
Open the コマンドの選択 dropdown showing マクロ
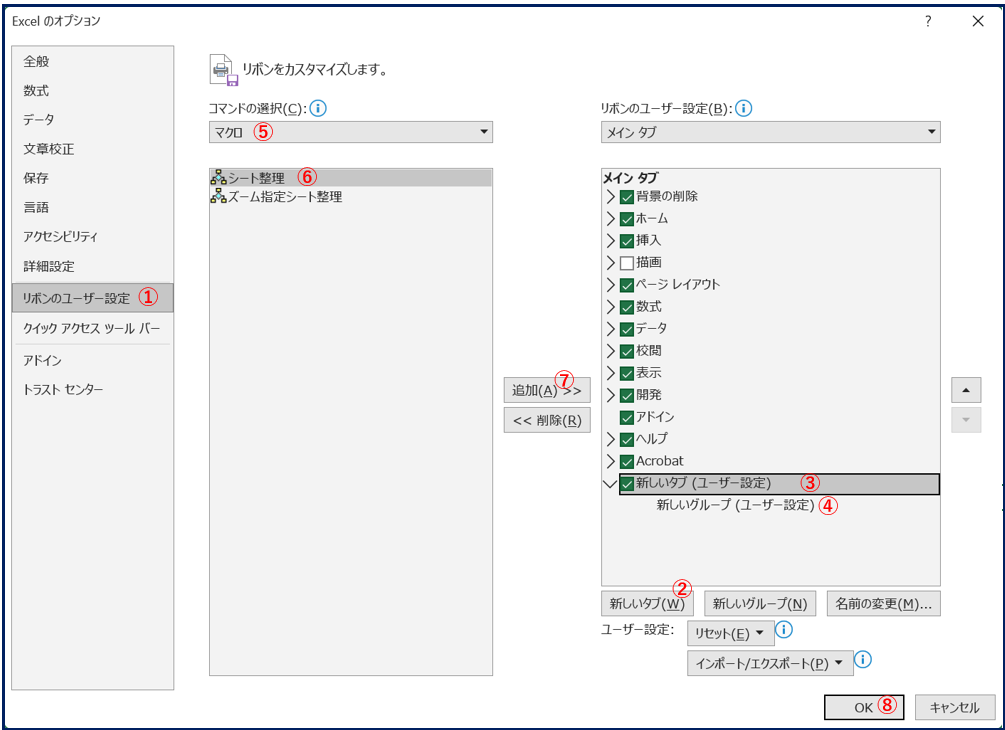(351, 132)
